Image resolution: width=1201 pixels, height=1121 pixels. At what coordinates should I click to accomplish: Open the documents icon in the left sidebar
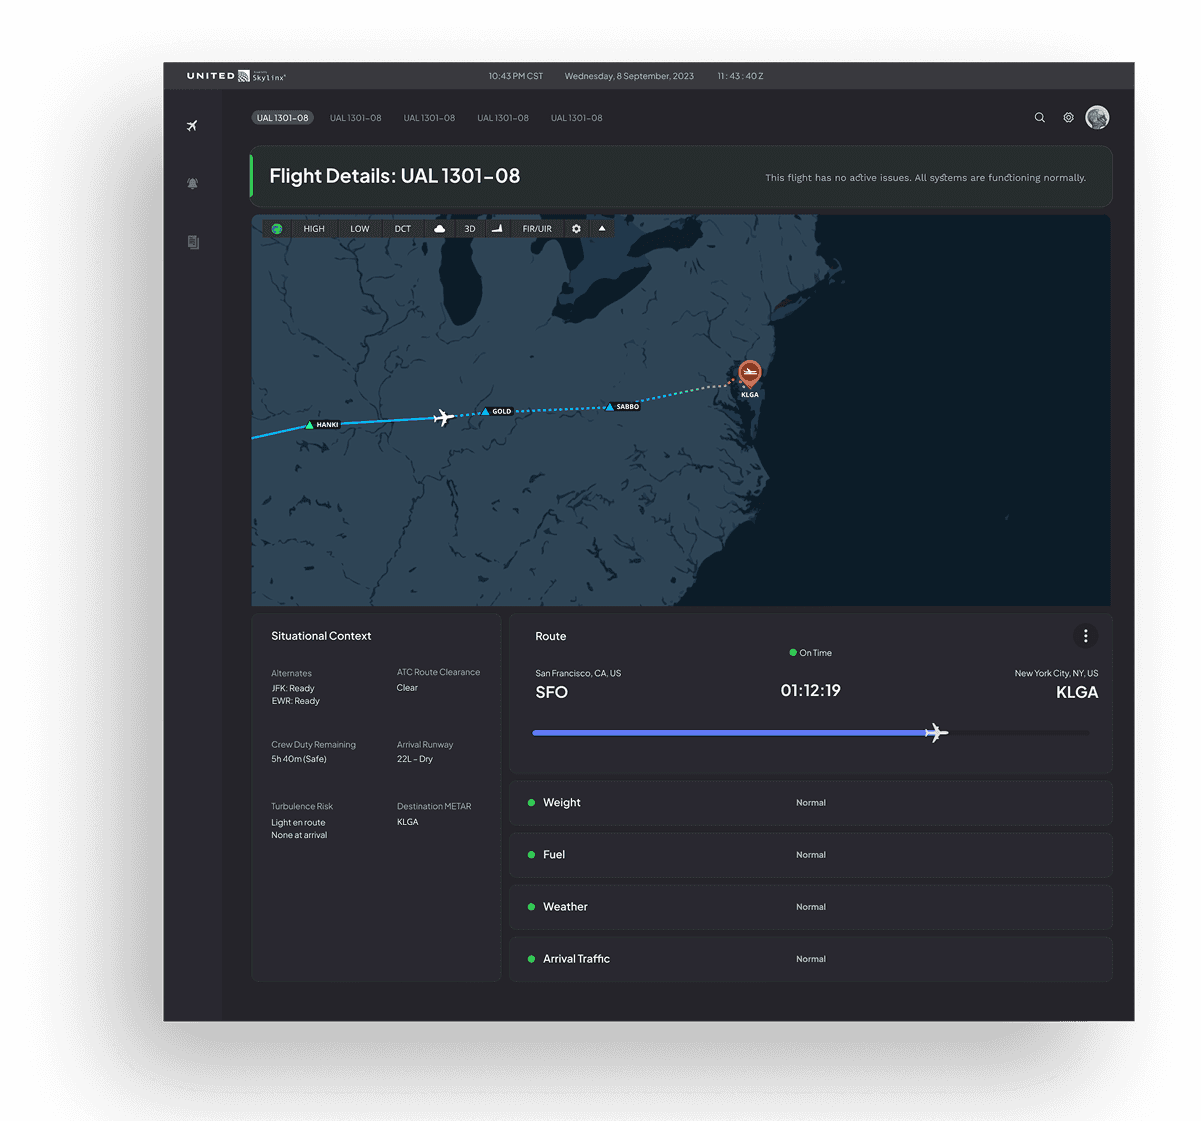point(192,242)
